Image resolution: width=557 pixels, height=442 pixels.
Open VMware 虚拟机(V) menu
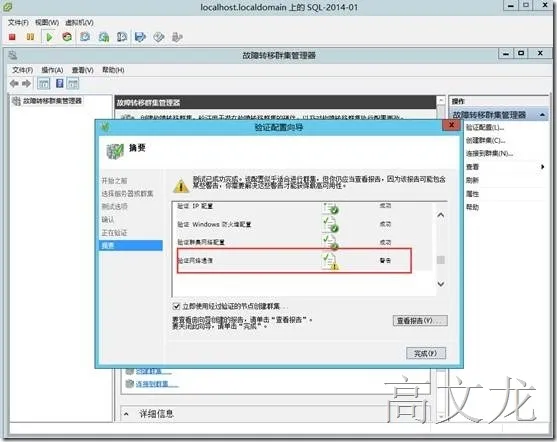click(79, 22)
